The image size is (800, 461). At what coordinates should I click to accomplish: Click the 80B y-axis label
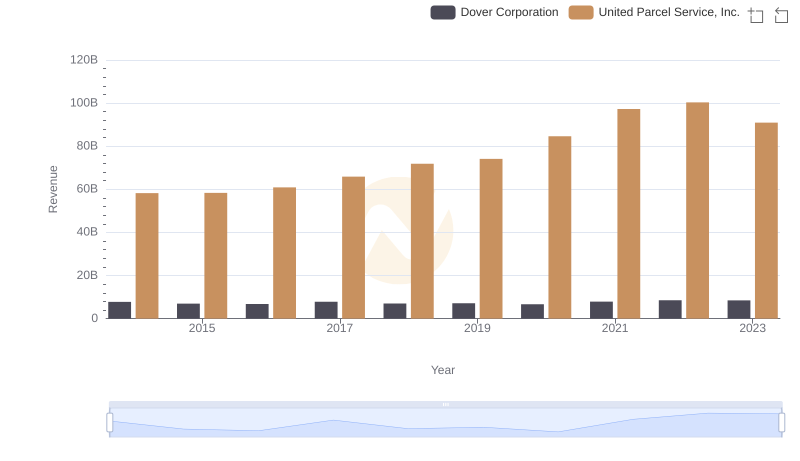[x=87, y=146]
